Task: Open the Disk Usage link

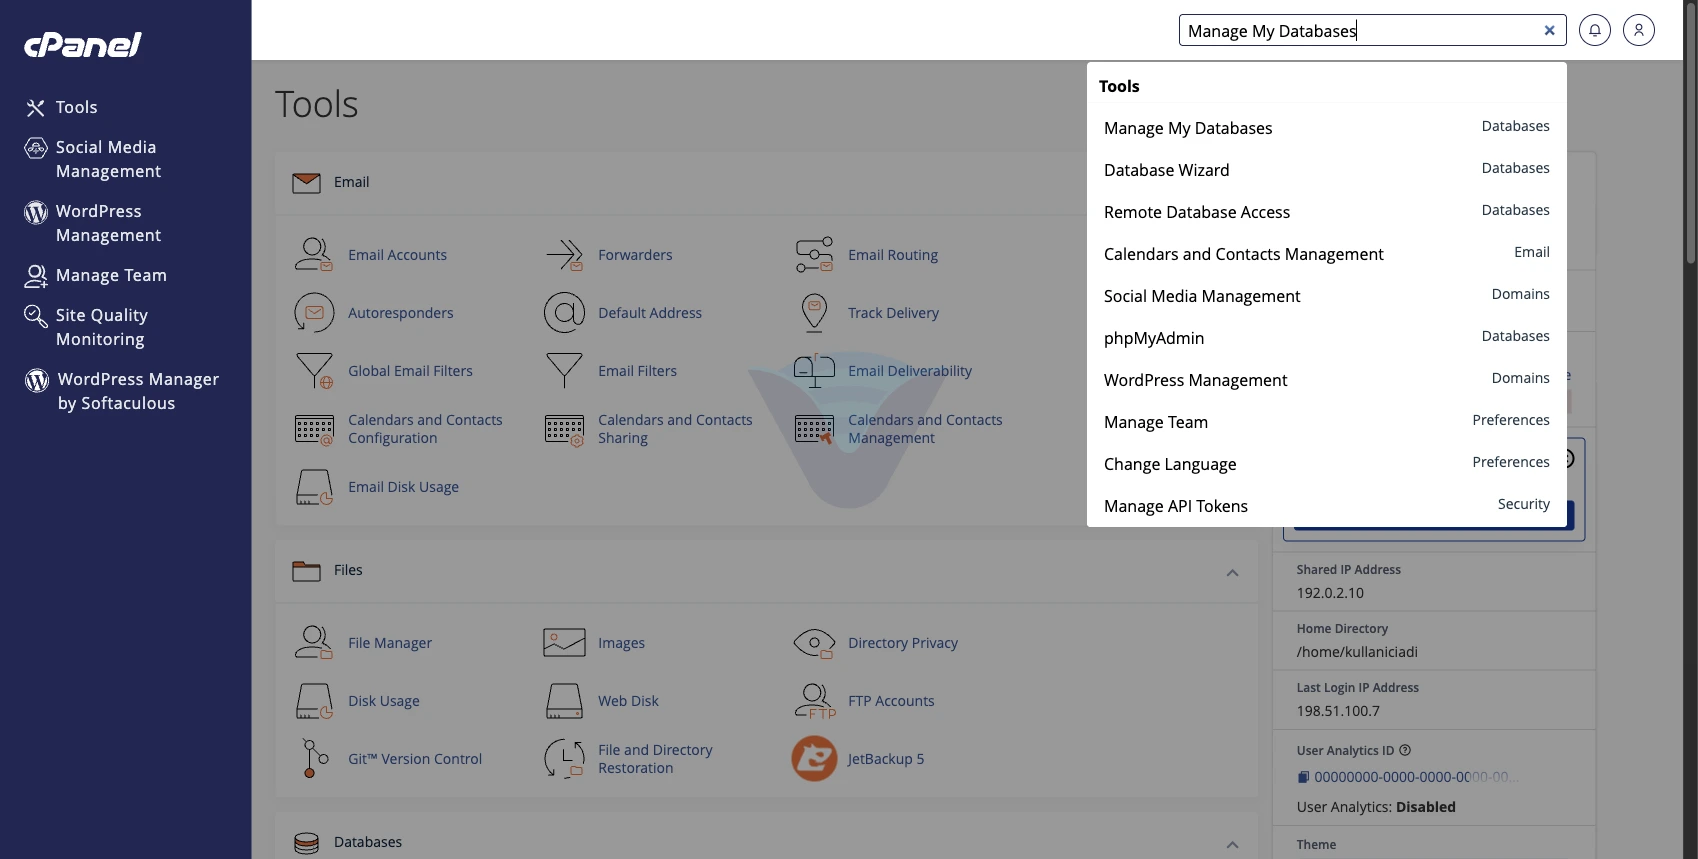Action: pyautogui.click(x=384, y=701)
